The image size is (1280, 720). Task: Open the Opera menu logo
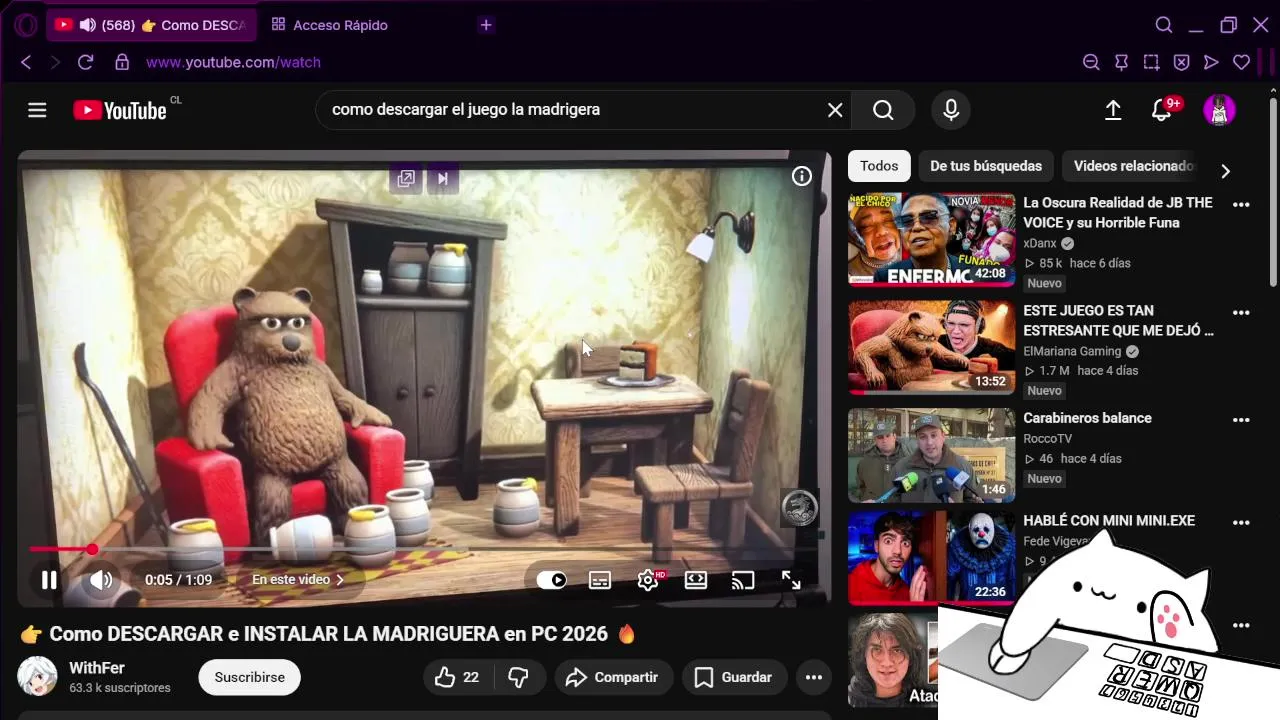[x=26, y=25]
